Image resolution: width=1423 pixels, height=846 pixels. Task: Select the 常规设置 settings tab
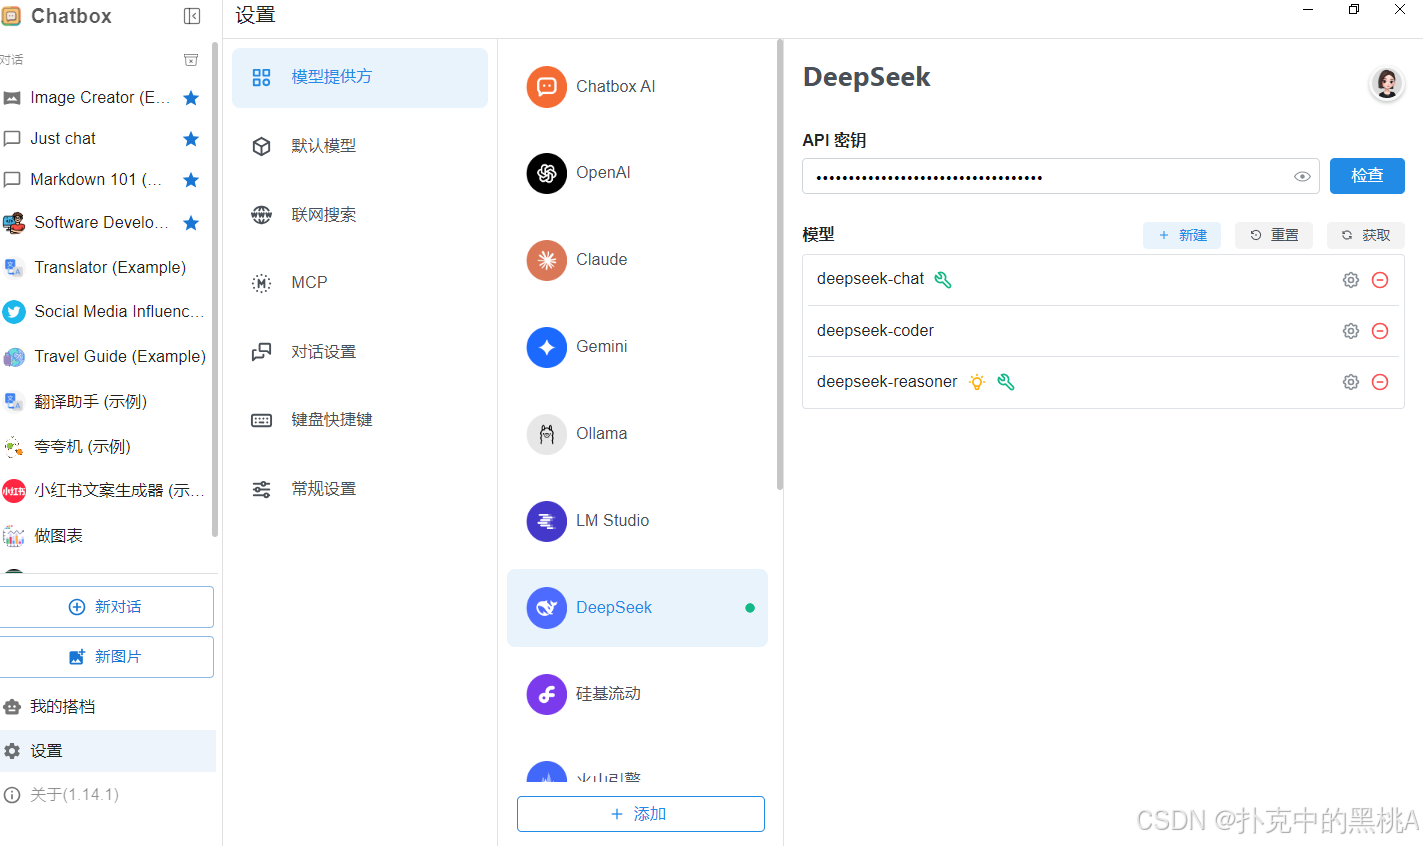pos(360,489)
